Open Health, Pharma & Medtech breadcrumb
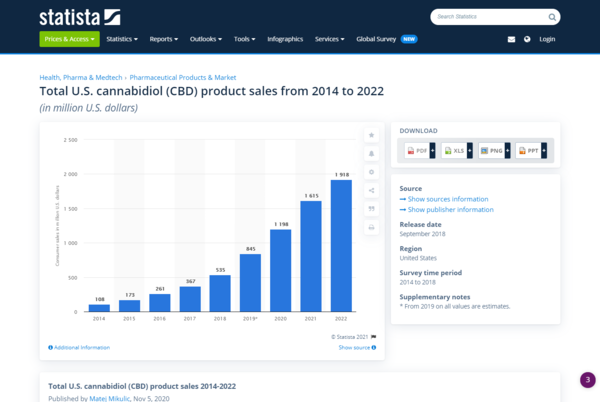Screen dimensions: 600x402 pyautogui.click(x=81, y=78)
